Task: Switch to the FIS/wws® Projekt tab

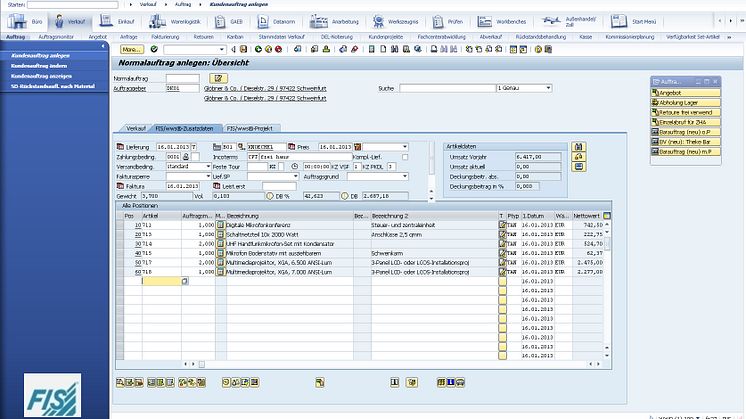Action: coord(251,129)
